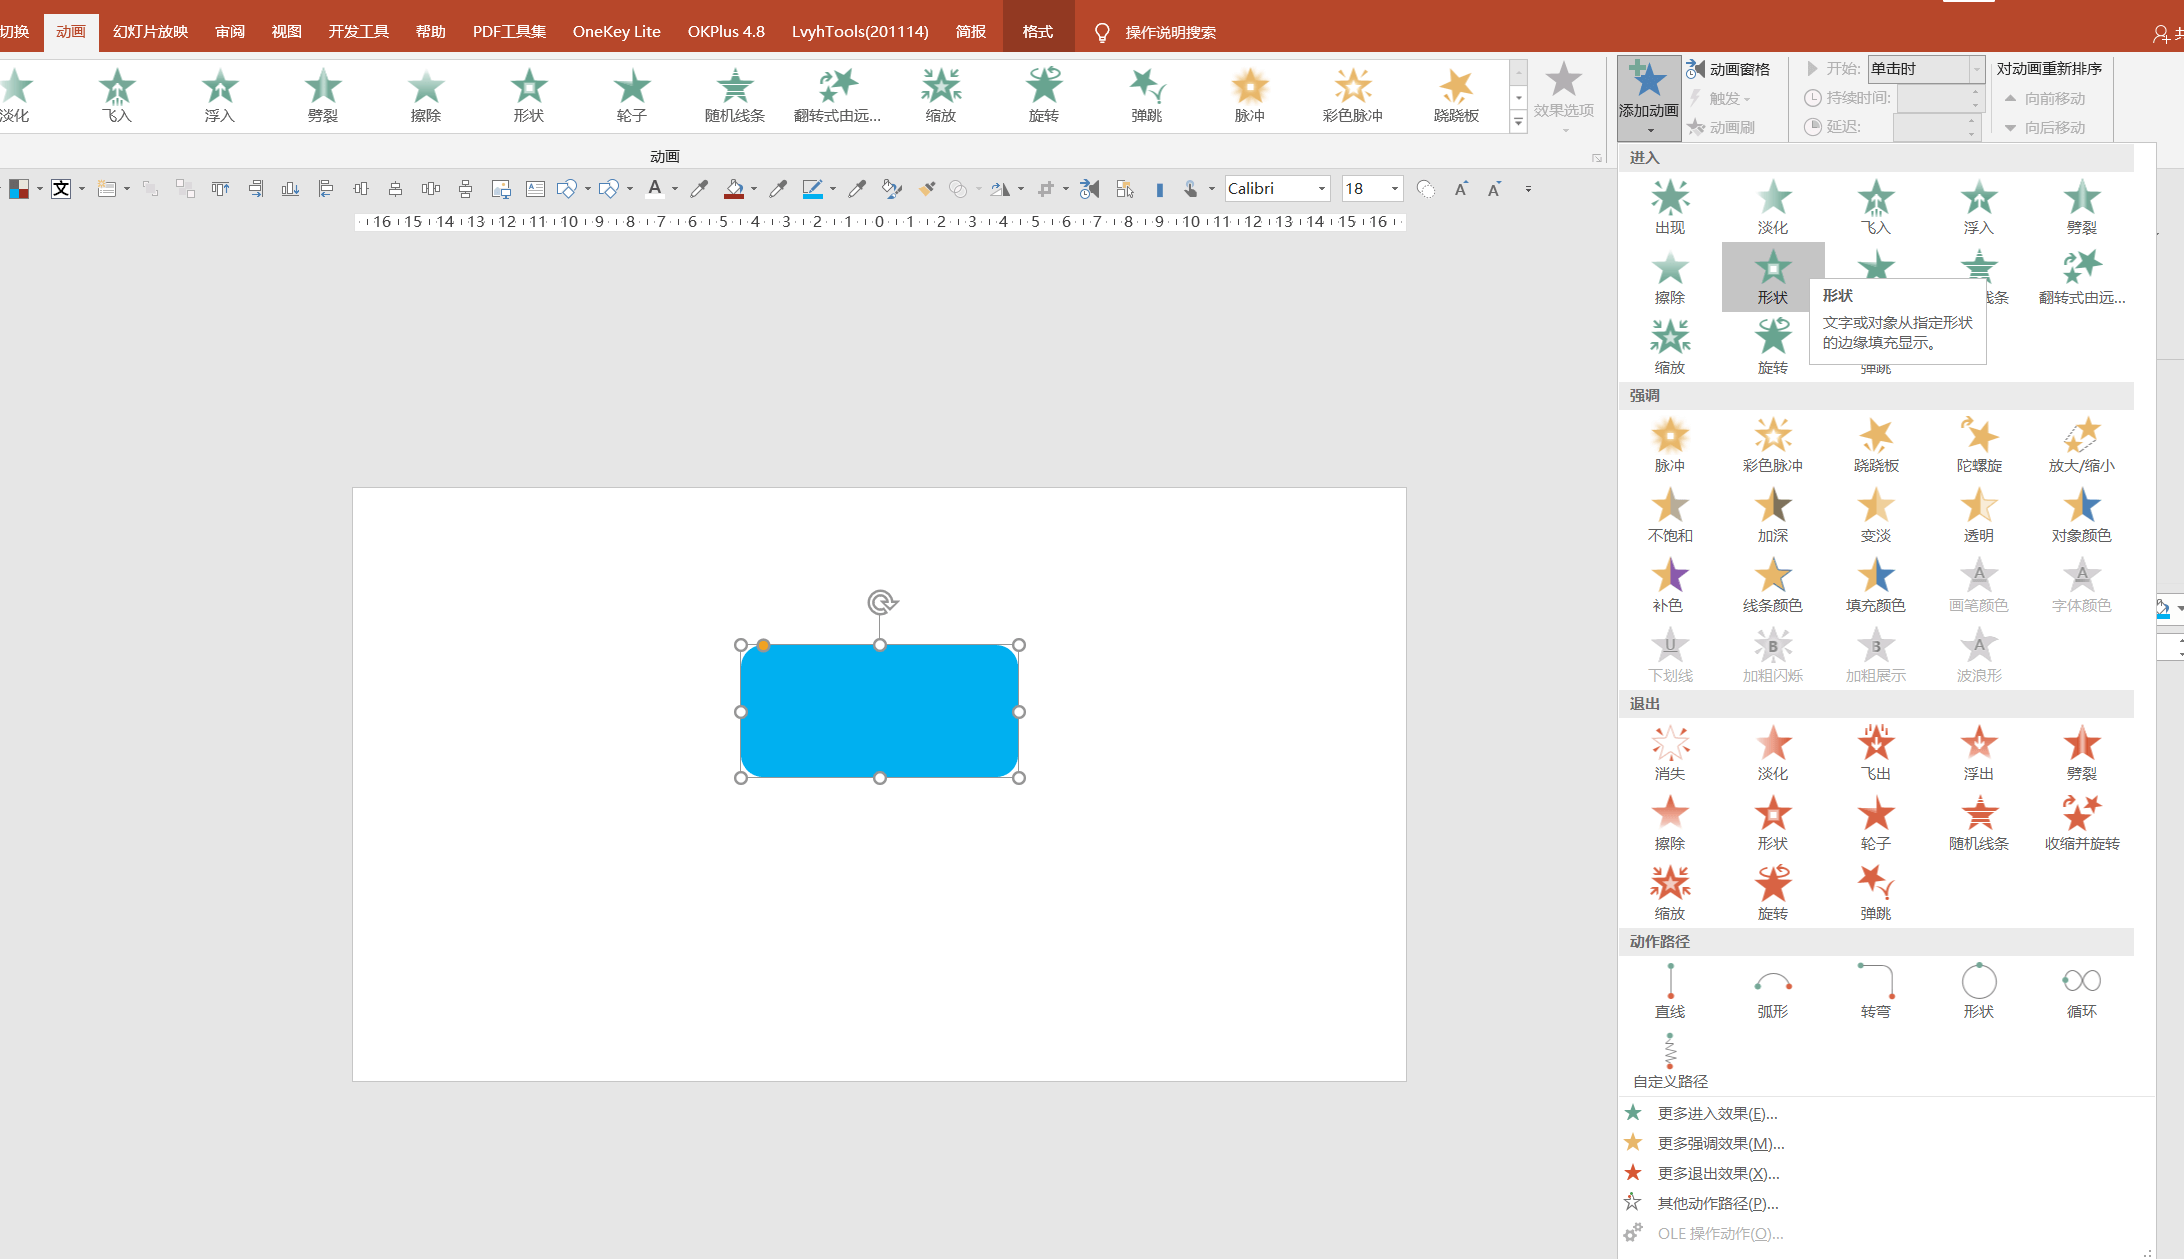
Task: Open the font size 18 dropdown
Action: click(x=1395, y=189)
